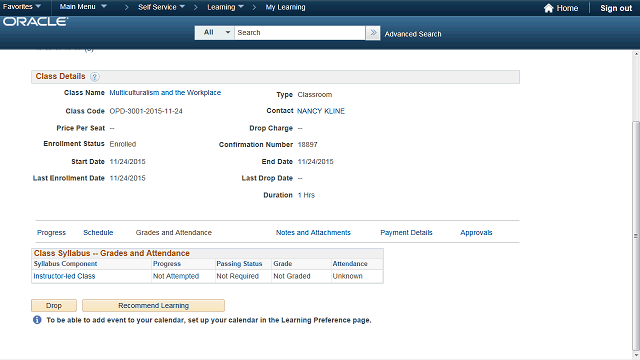Open the Instructor-led Class syllabus component
The height and width of the screenshot is (360, 640).
[x=64, y=276]
